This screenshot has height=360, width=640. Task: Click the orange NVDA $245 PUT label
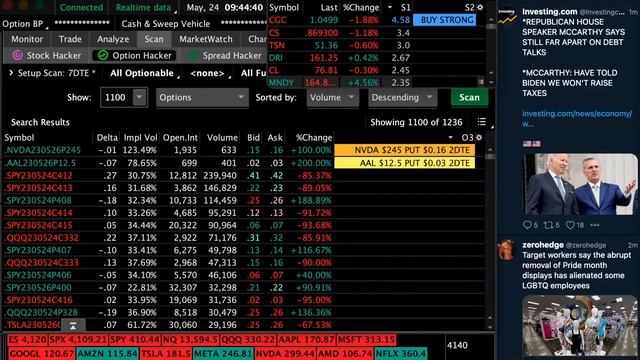[x=404, y=150]
